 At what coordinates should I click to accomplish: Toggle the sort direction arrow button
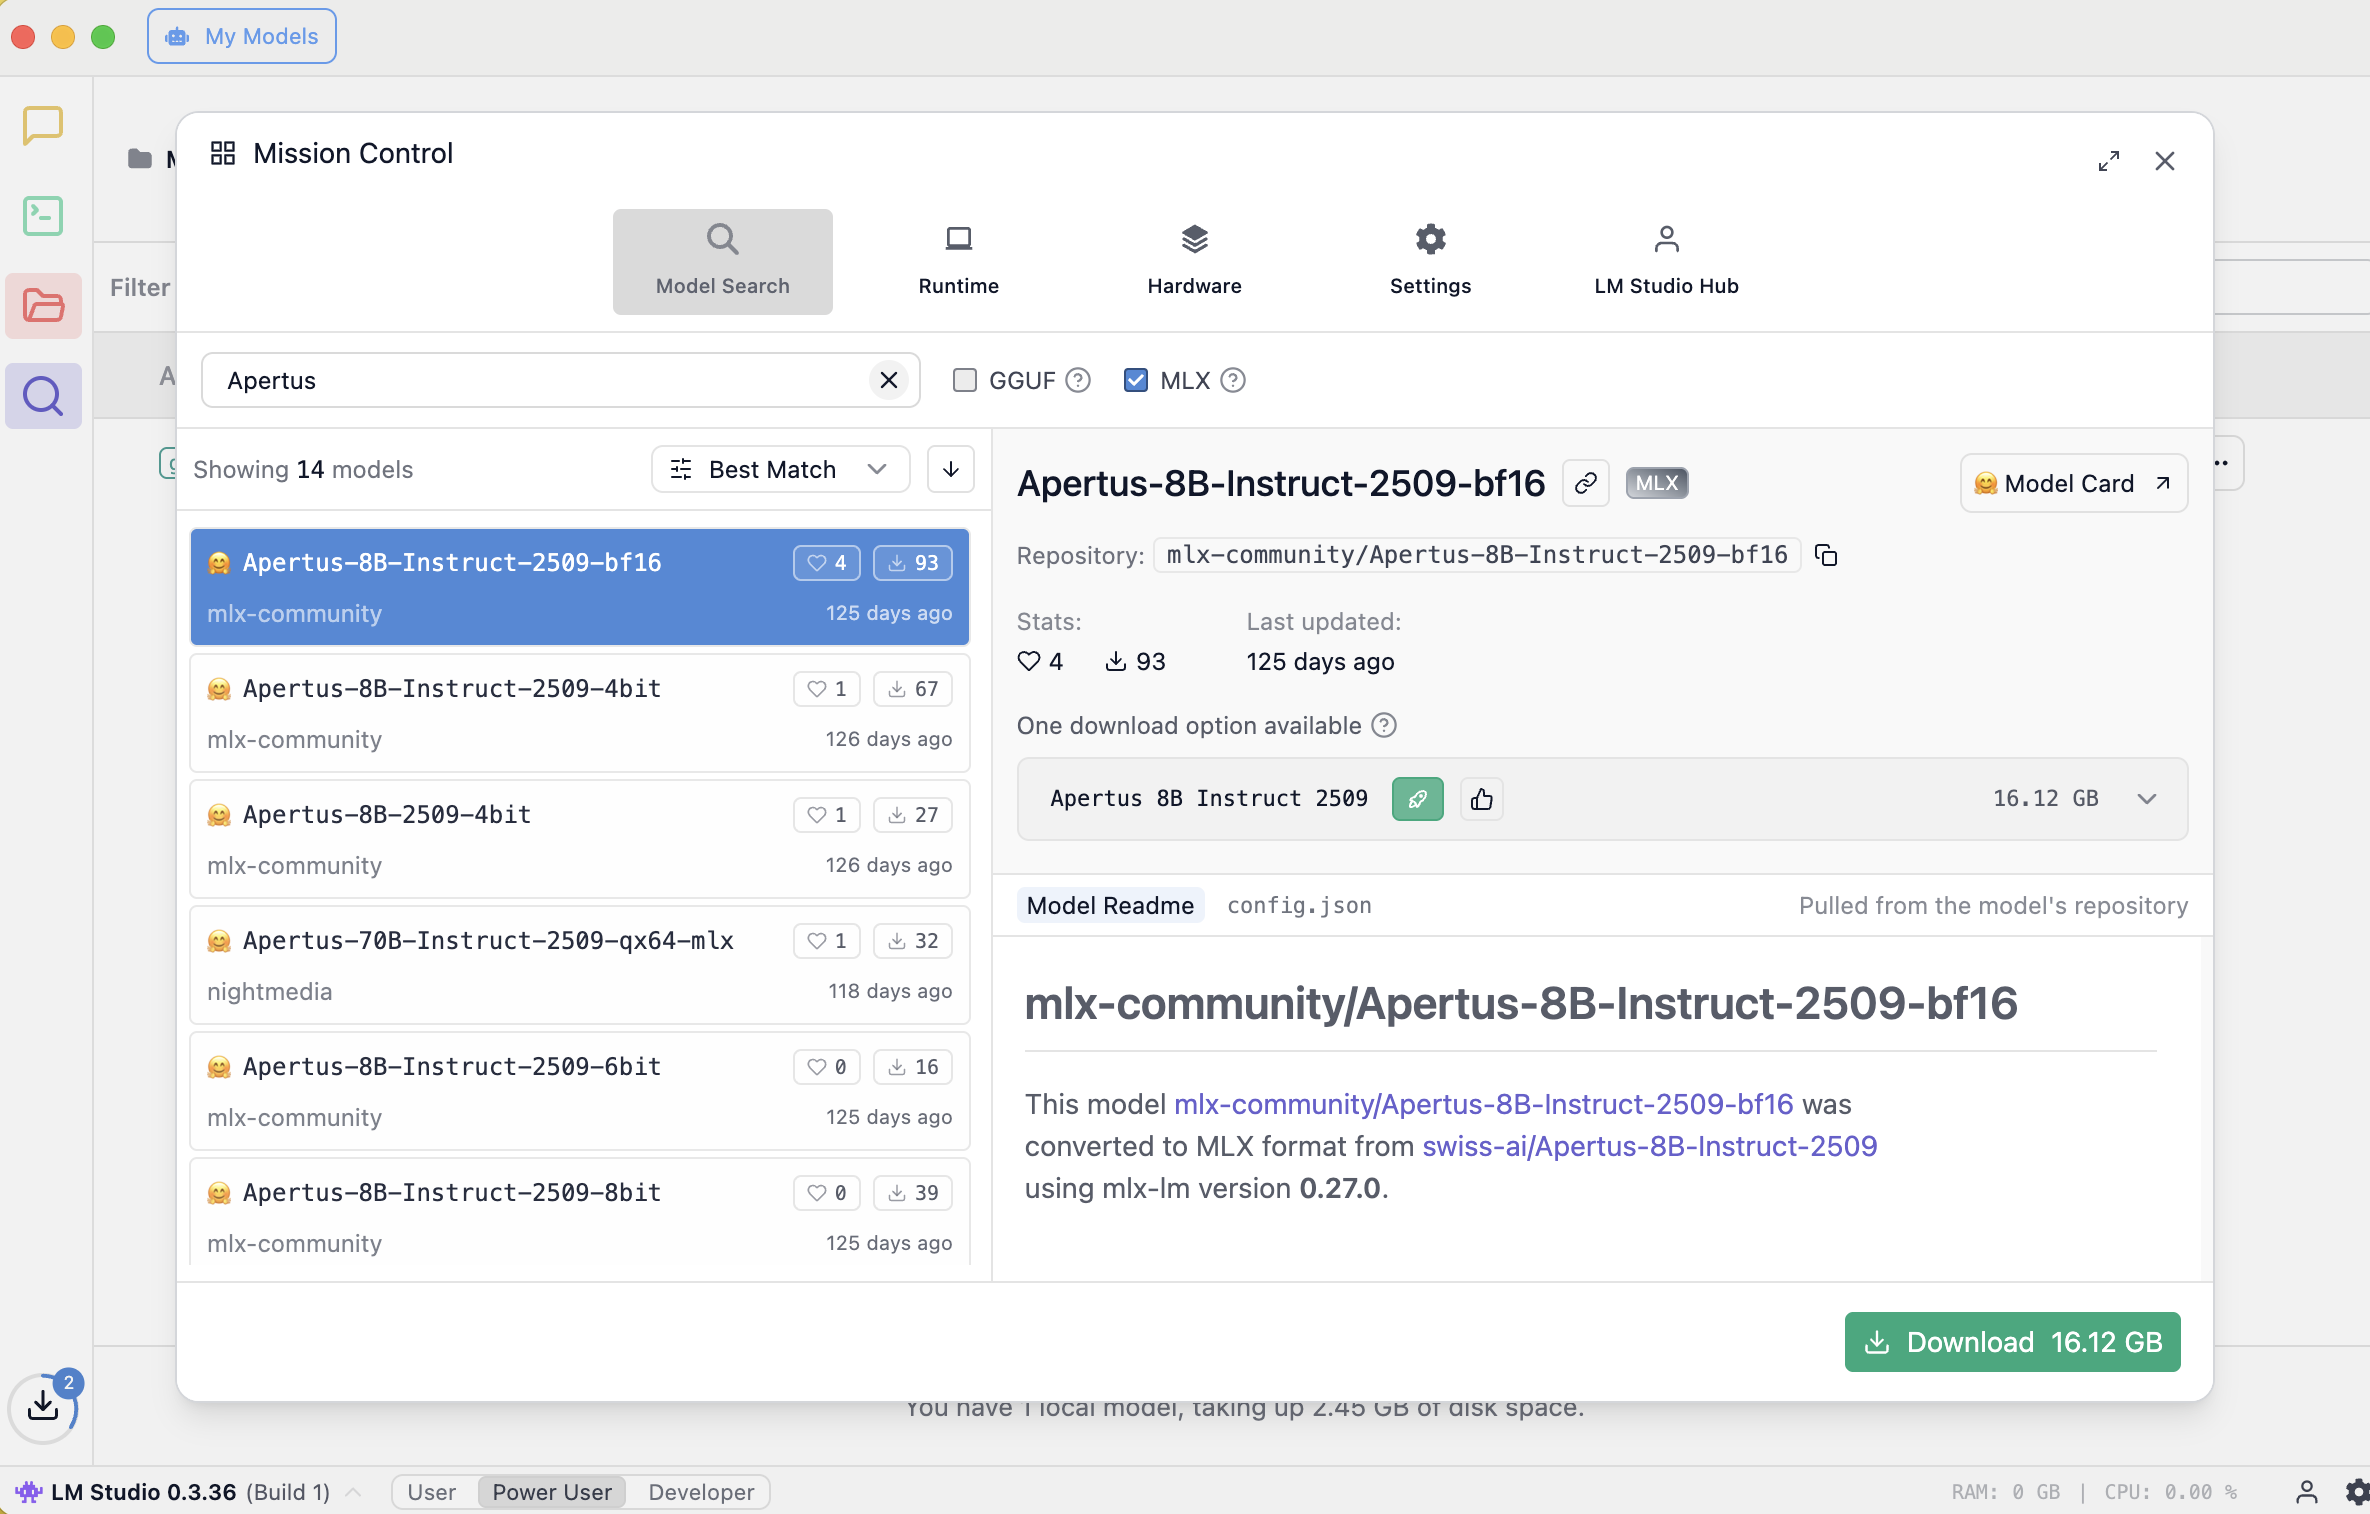[950, 469]
